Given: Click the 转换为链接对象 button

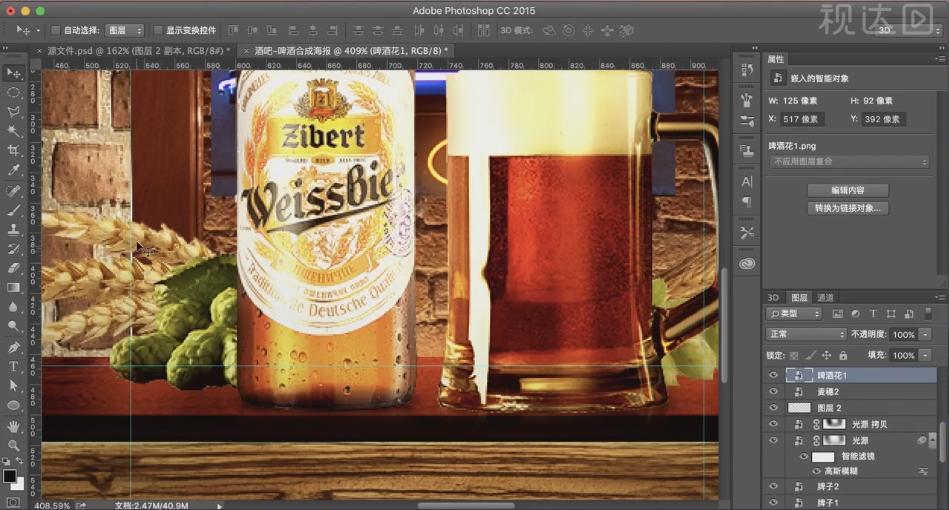Looking at the screenshot, I should tap(848, 208).
